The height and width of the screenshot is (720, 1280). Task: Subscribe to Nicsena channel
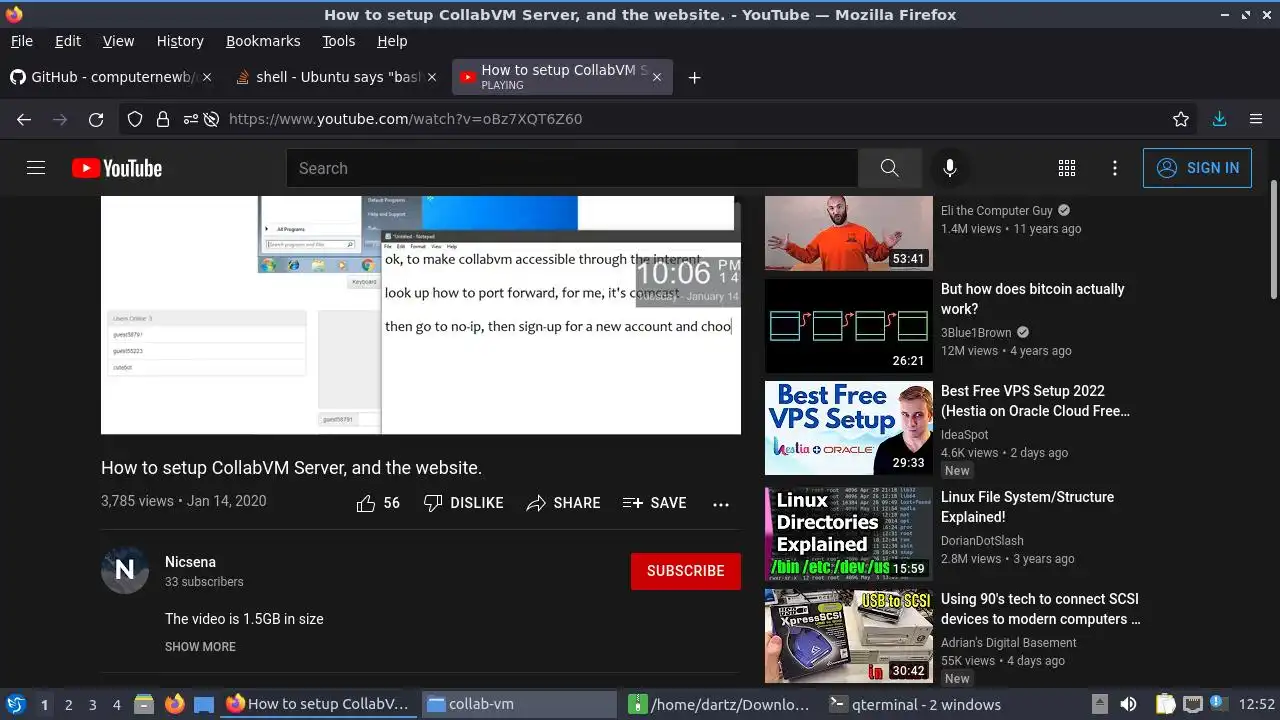point(686,571)
